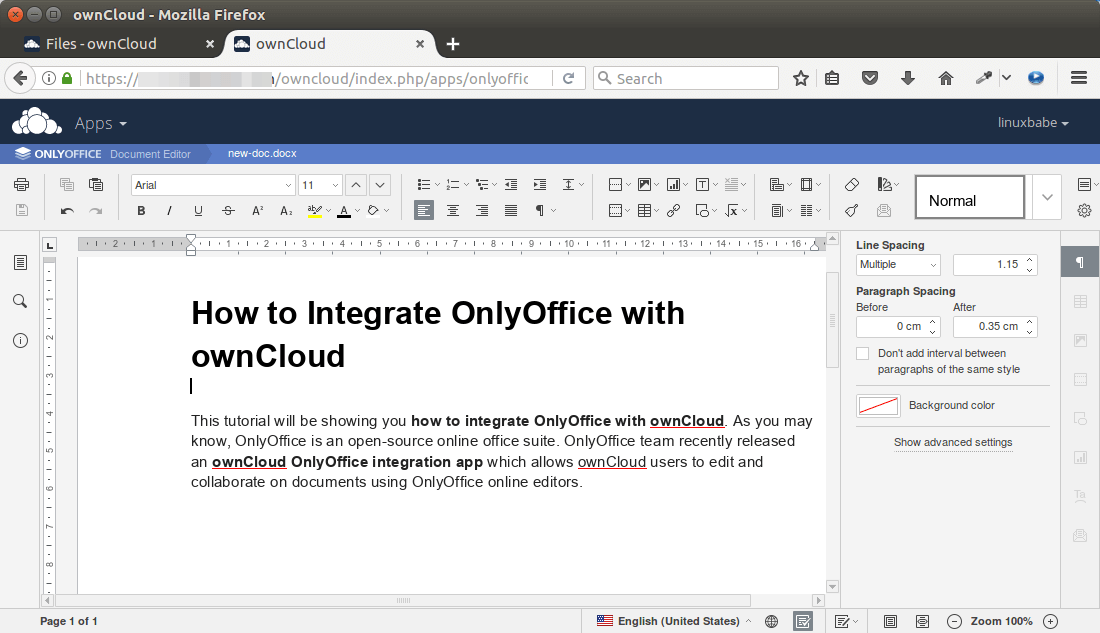This screenshot has height=633, width=1100.
Task: Open advanced settings gear icon
Action: click(1084, 211)
